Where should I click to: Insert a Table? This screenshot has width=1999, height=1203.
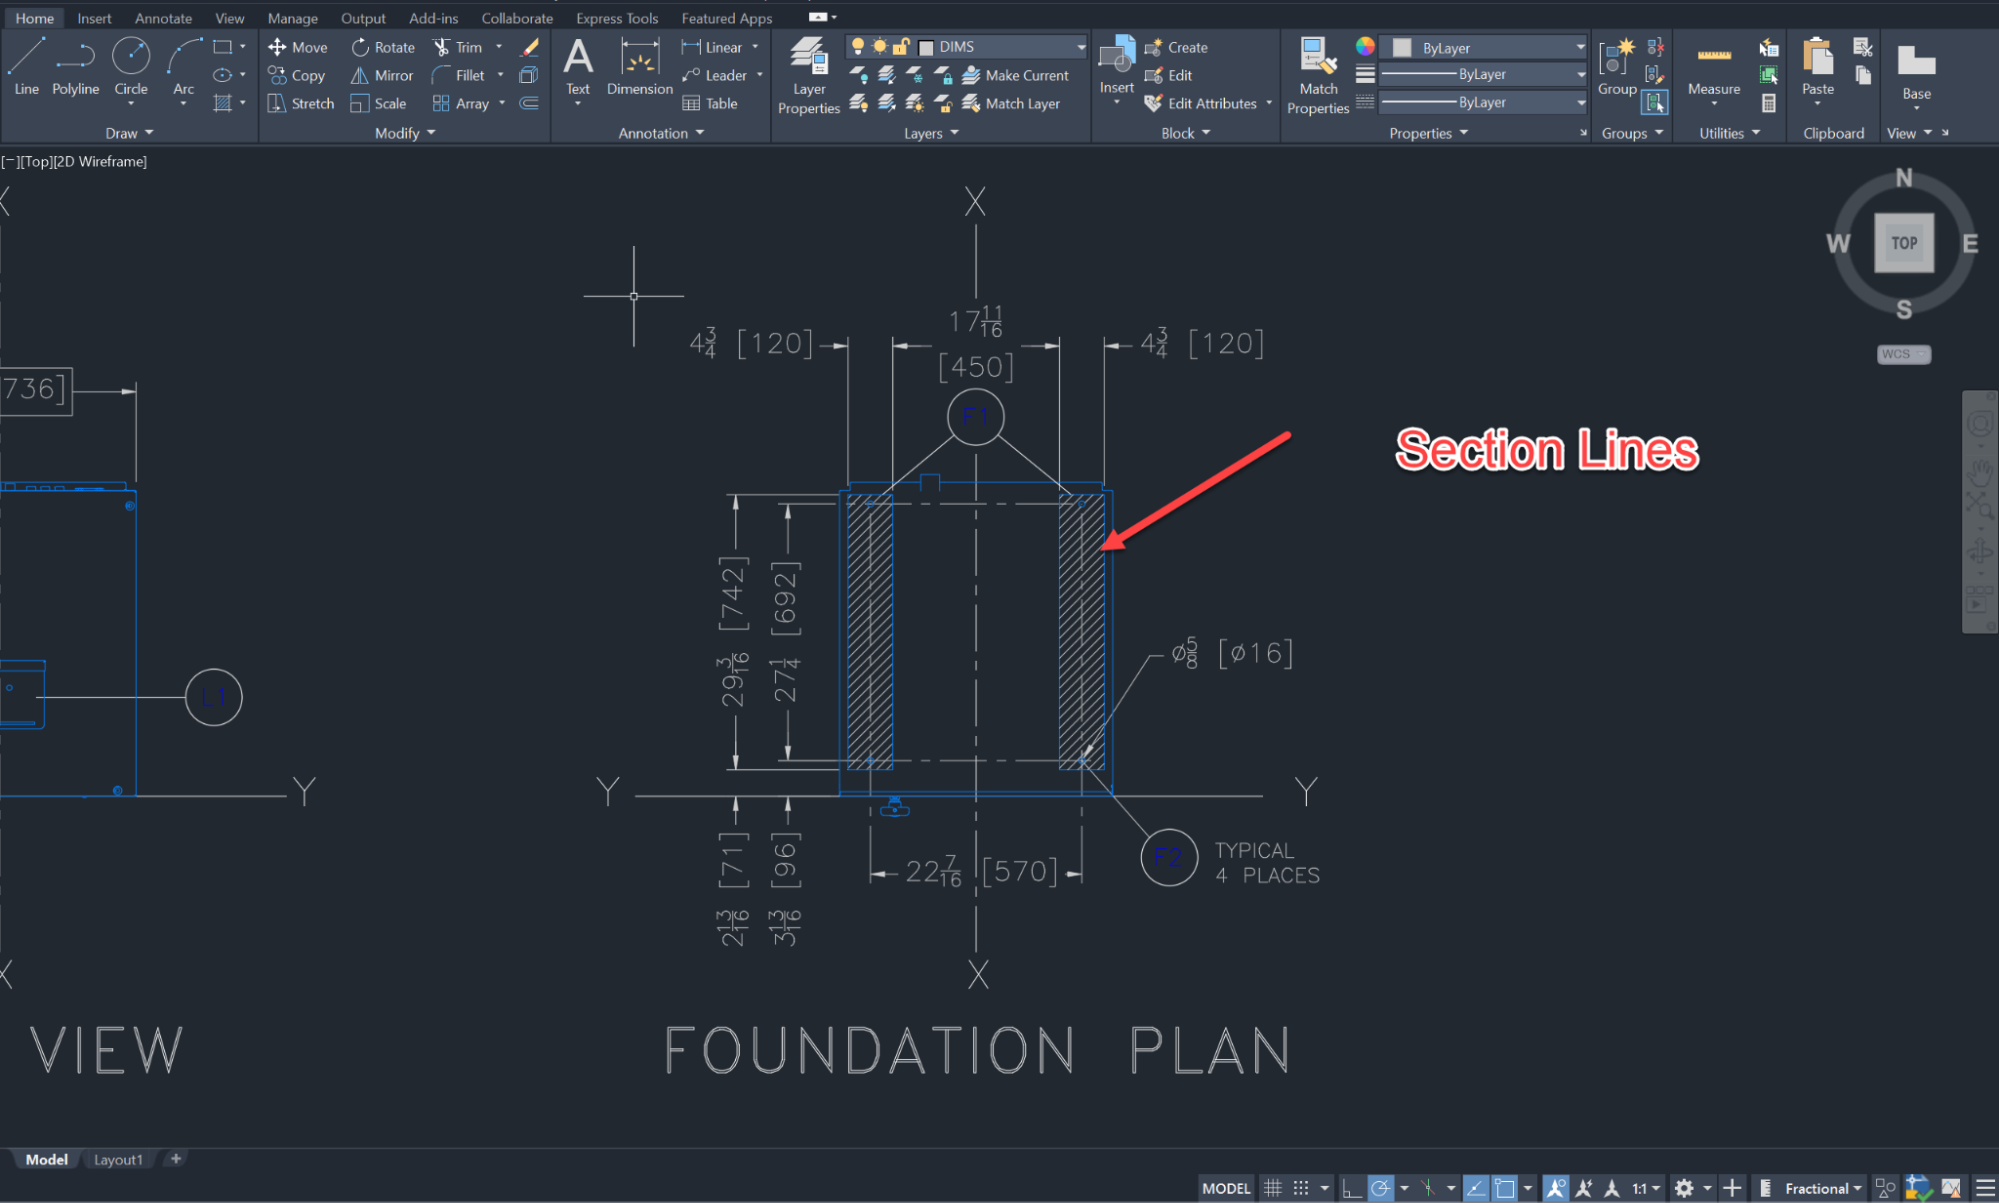pyautogui.click(x=710, y=103)
